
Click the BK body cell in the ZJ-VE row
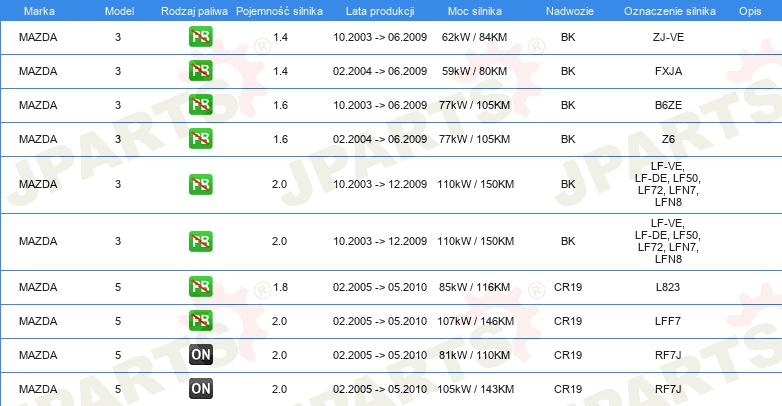568,37
